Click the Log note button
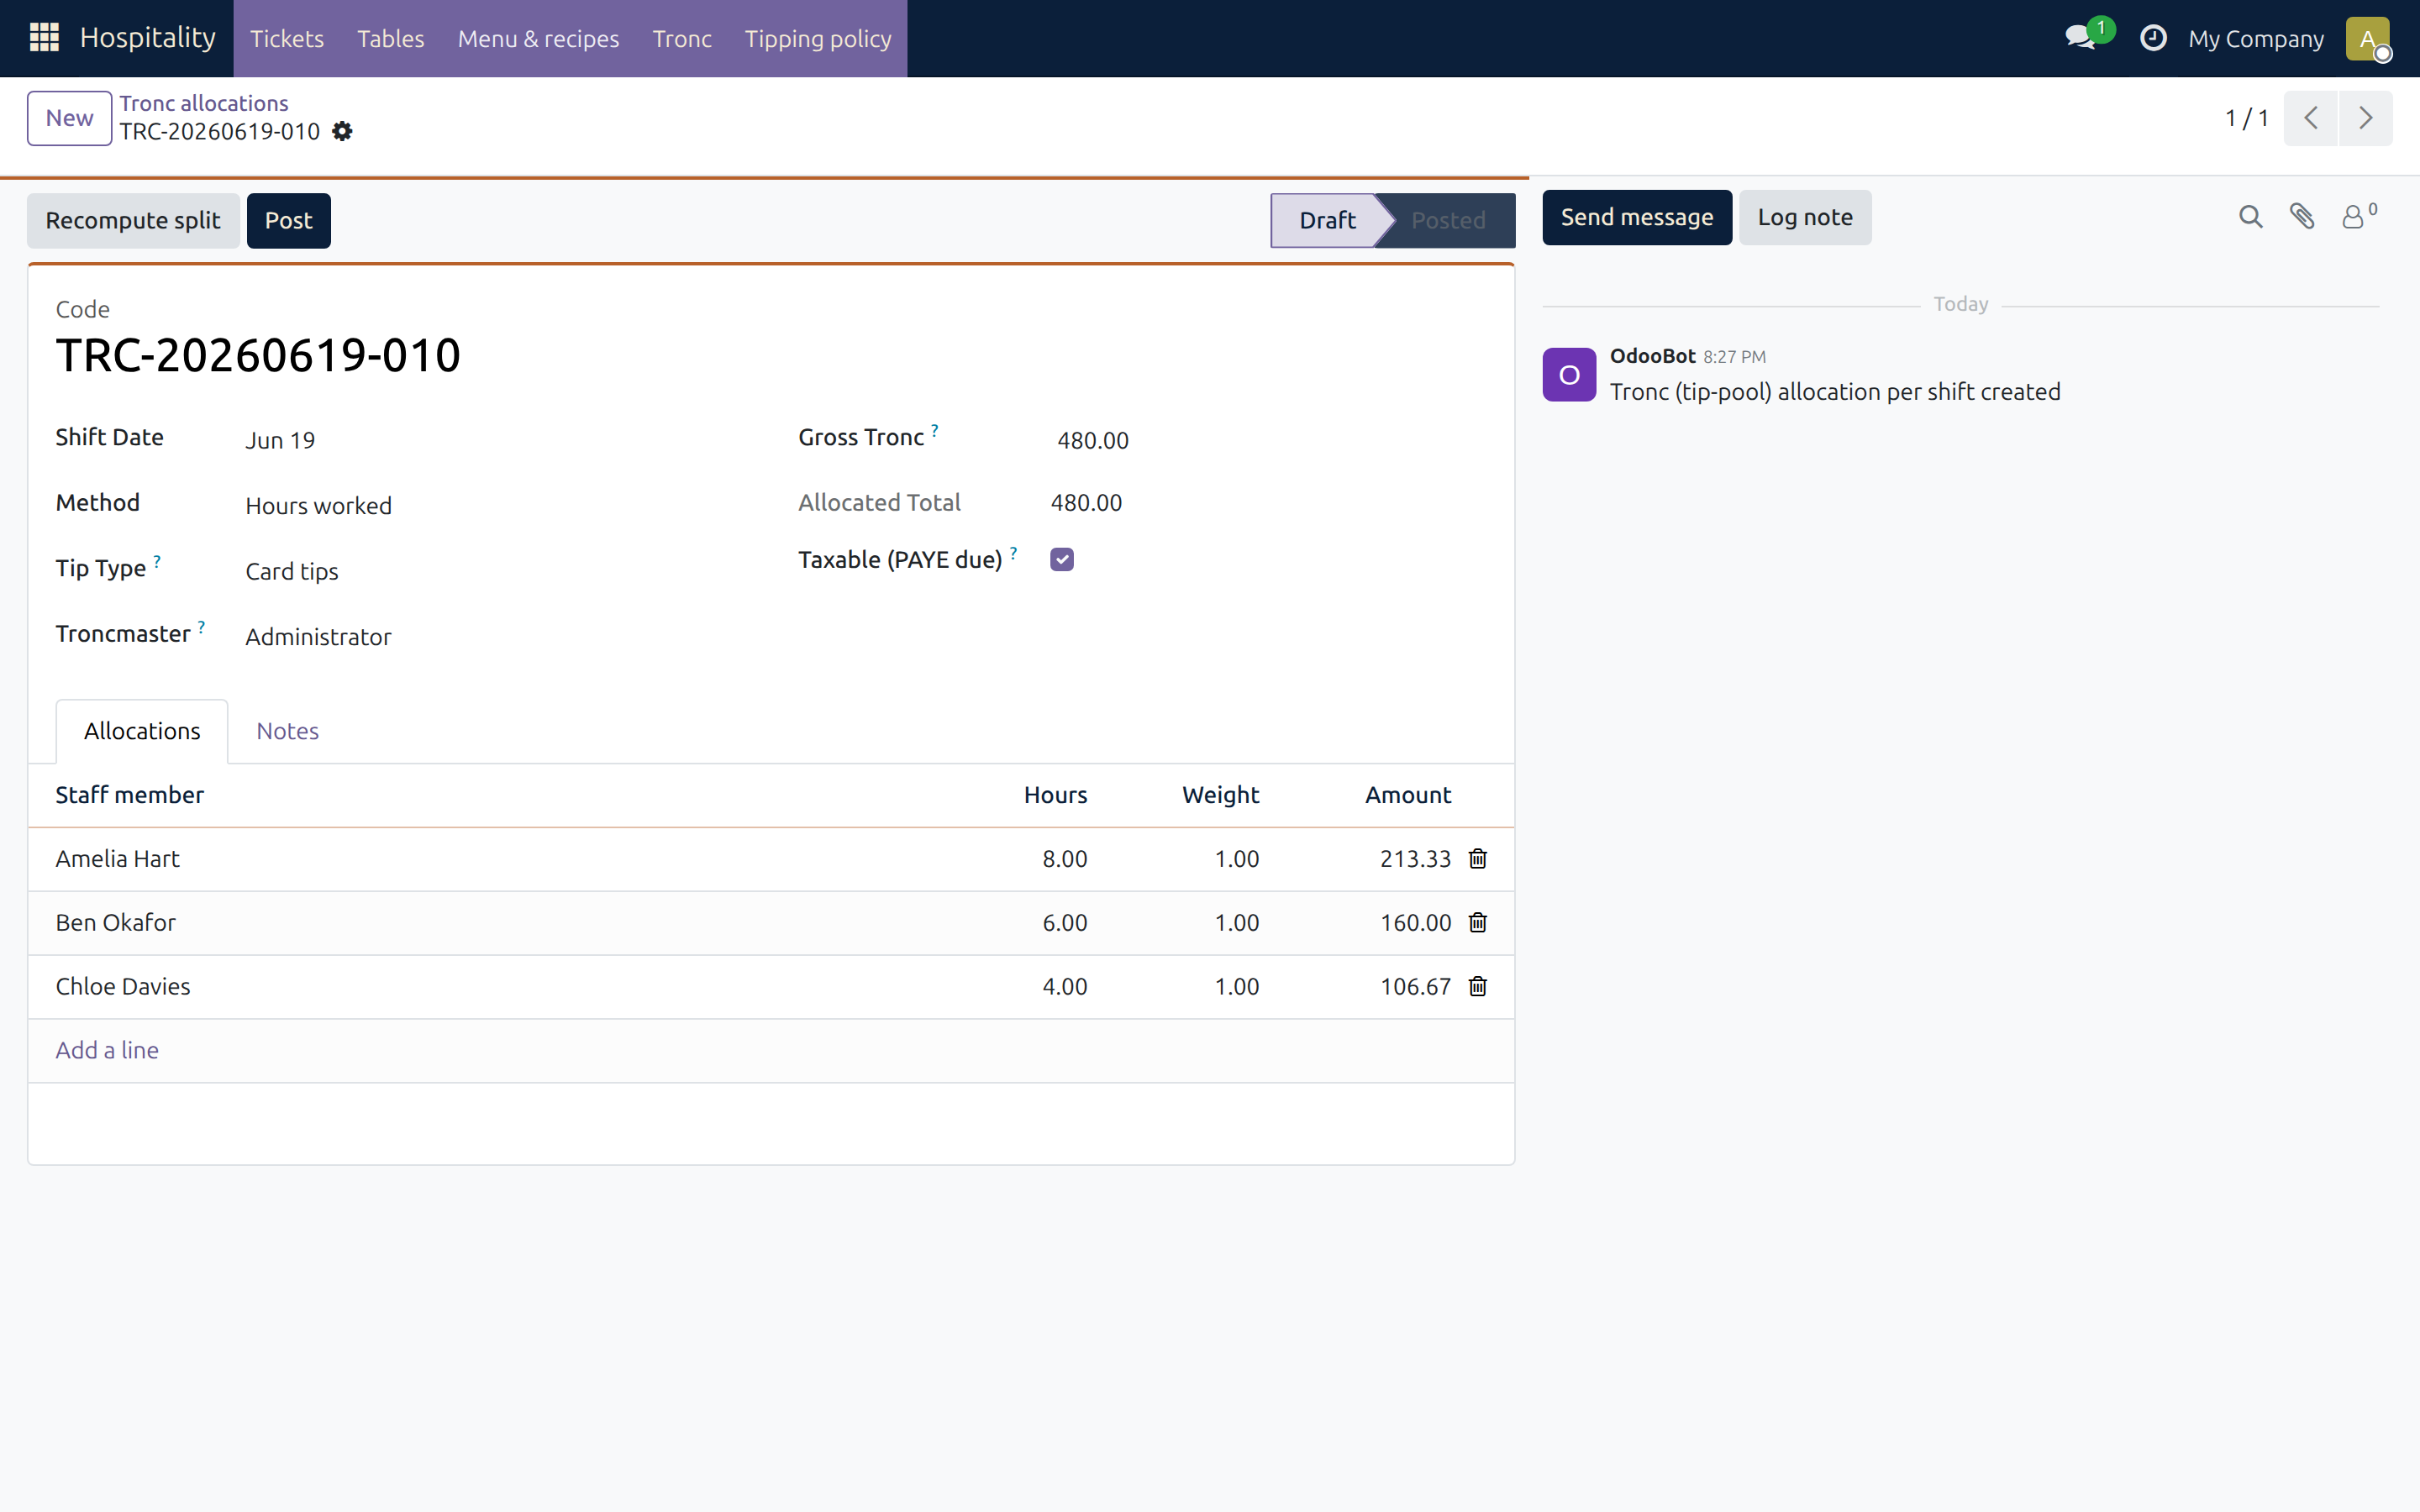 point(1805,217)
